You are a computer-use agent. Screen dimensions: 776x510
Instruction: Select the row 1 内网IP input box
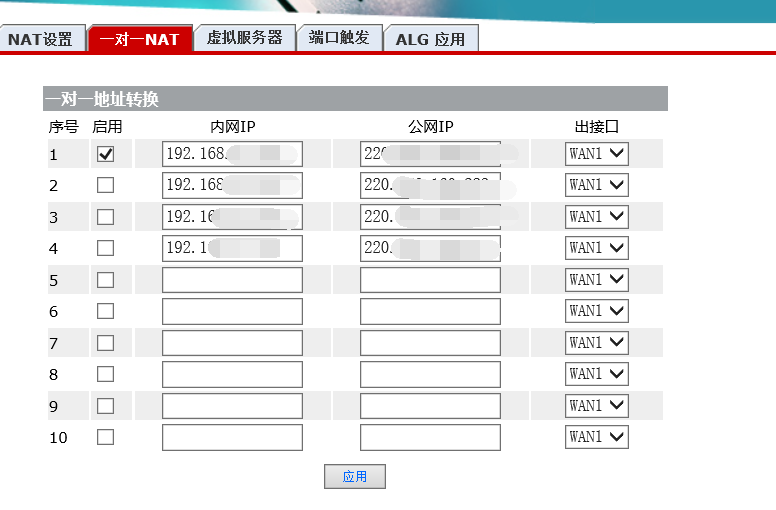pos(232,154)
